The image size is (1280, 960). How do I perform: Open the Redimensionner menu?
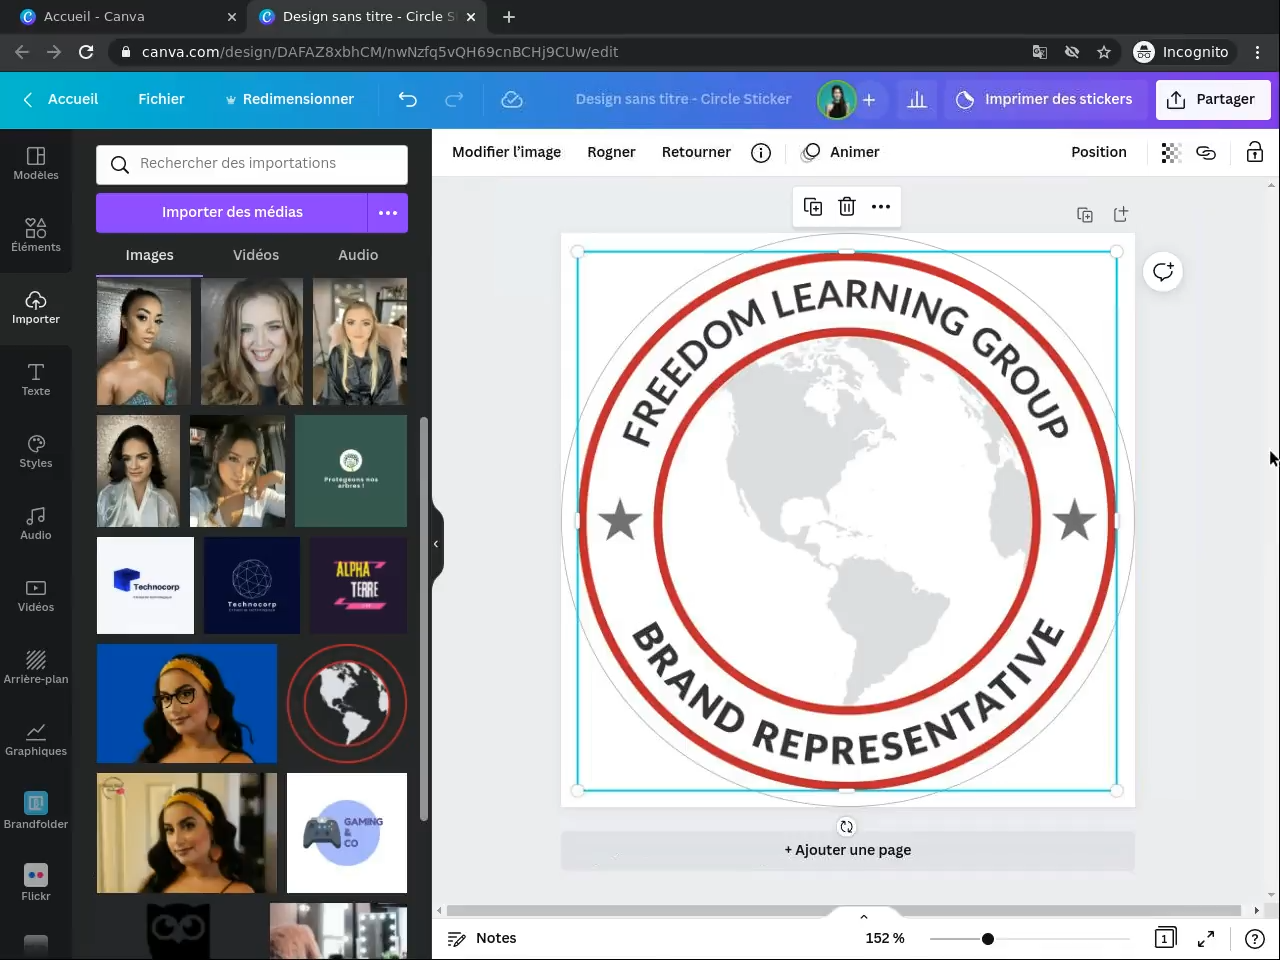coord(289,99)
